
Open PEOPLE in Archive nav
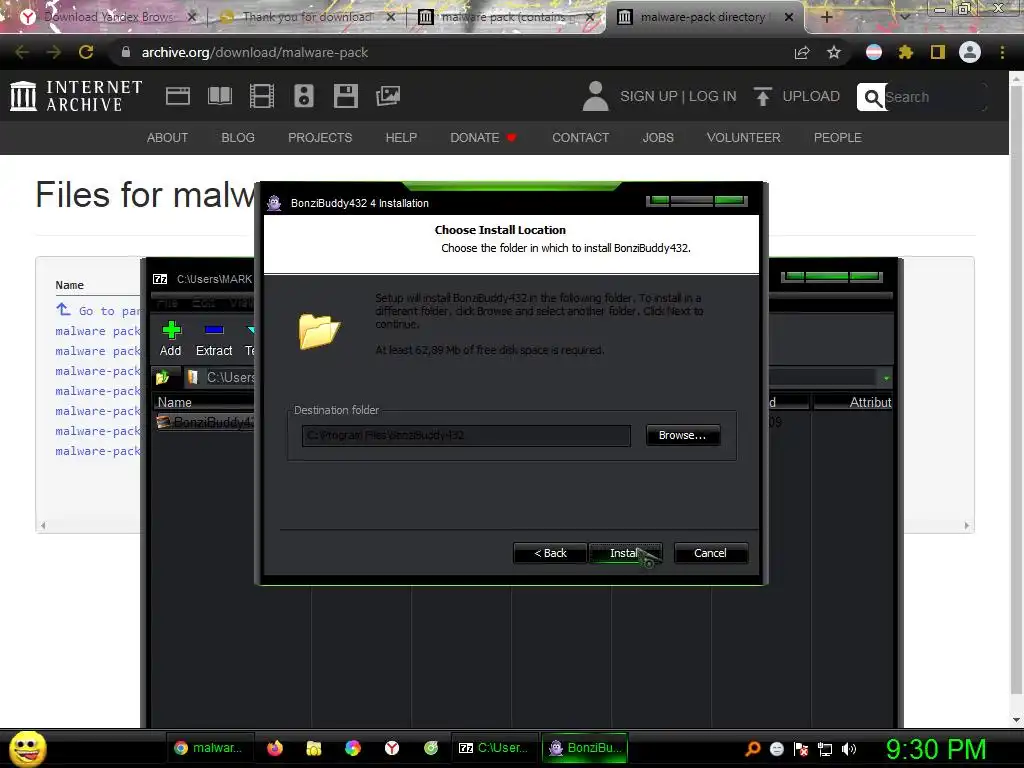[x=837, y=138]
